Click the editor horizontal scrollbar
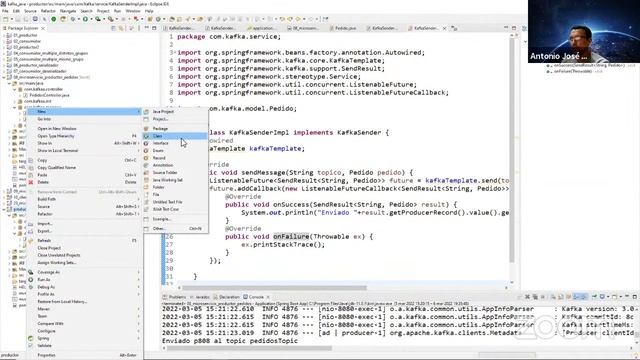 274,287
